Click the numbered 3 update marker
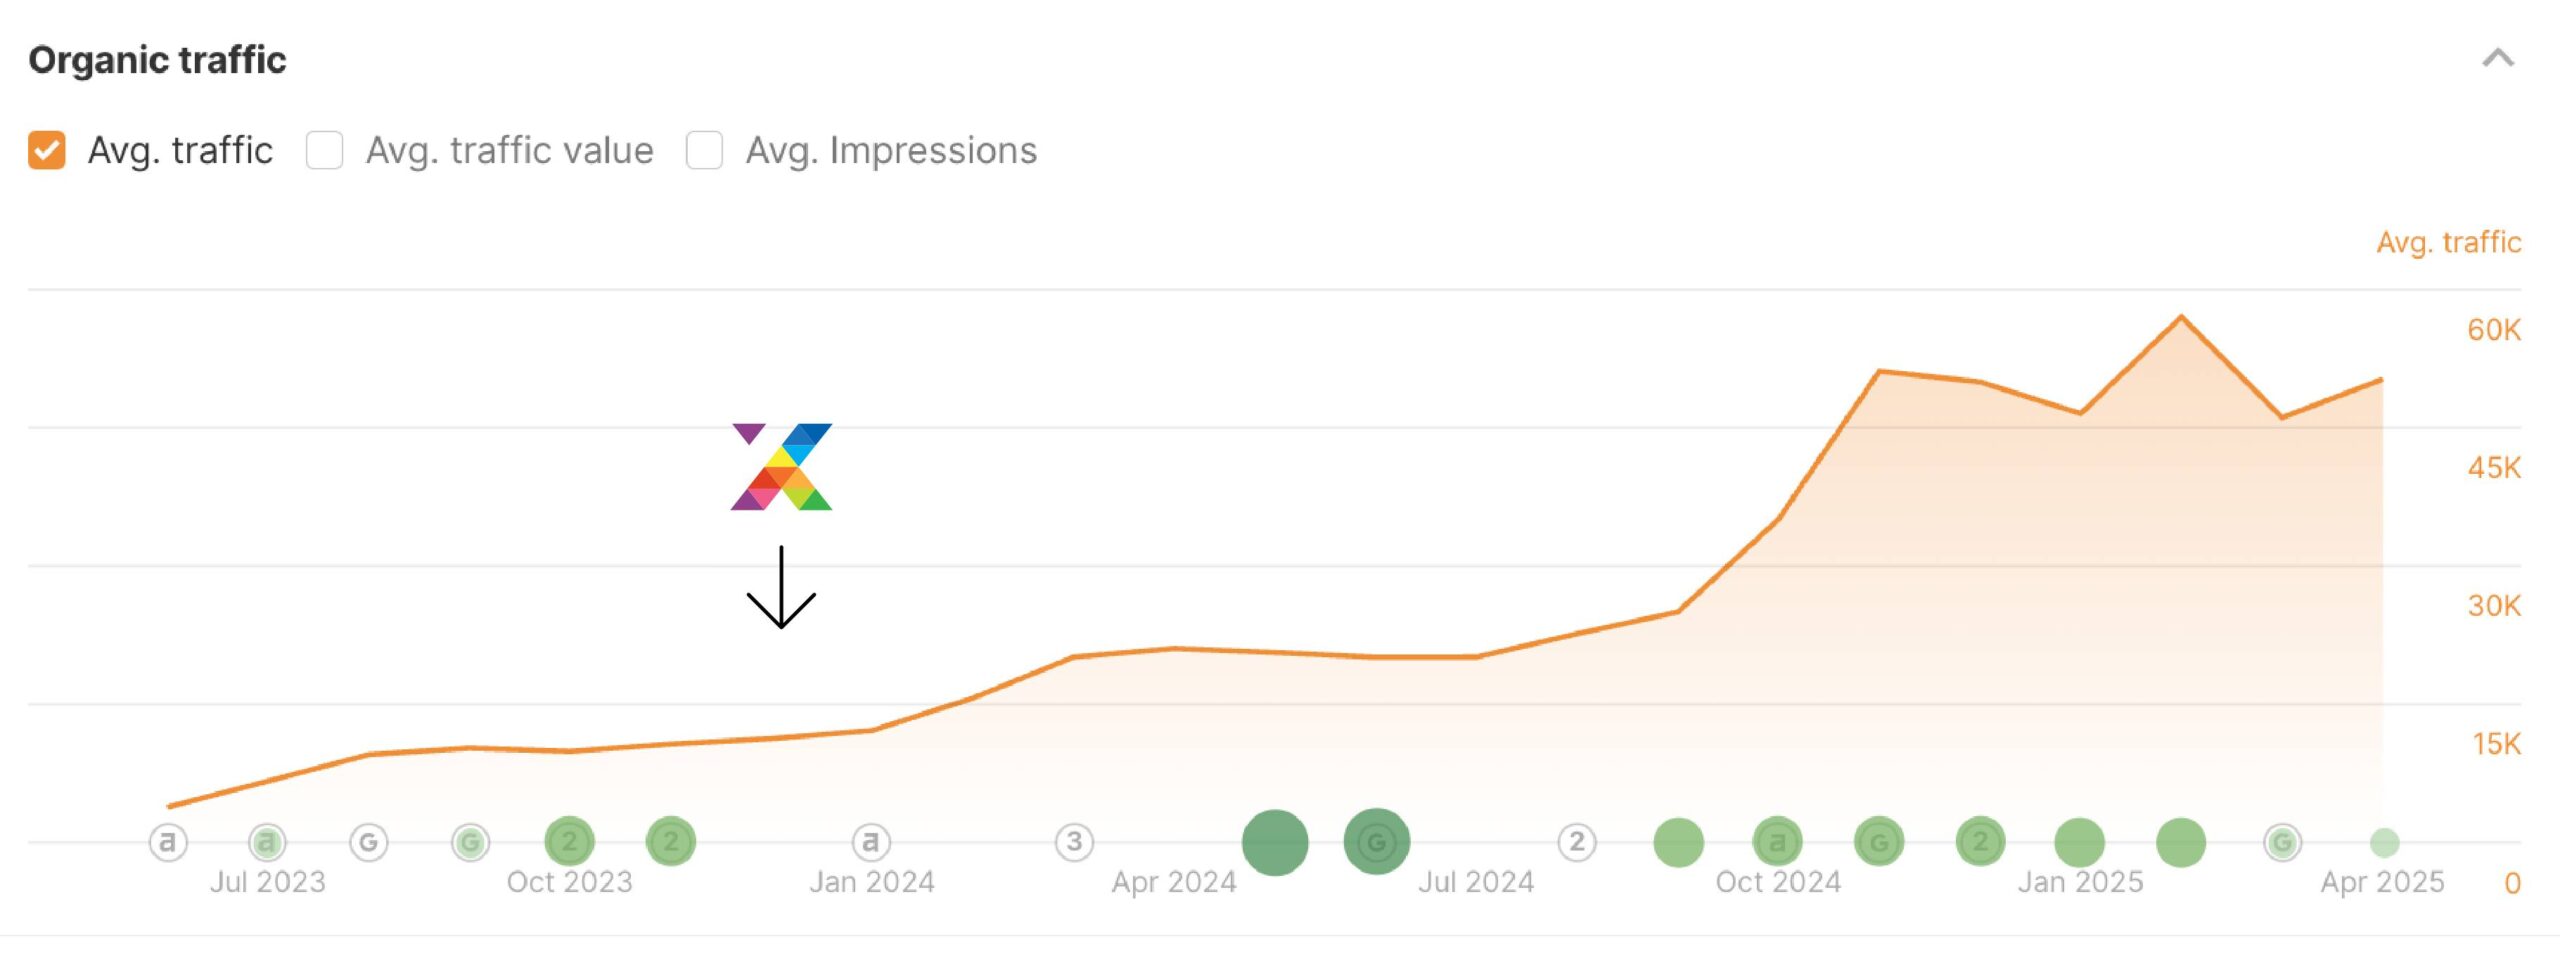This screenshot has height=956, width=2560. click(1074, 842)
